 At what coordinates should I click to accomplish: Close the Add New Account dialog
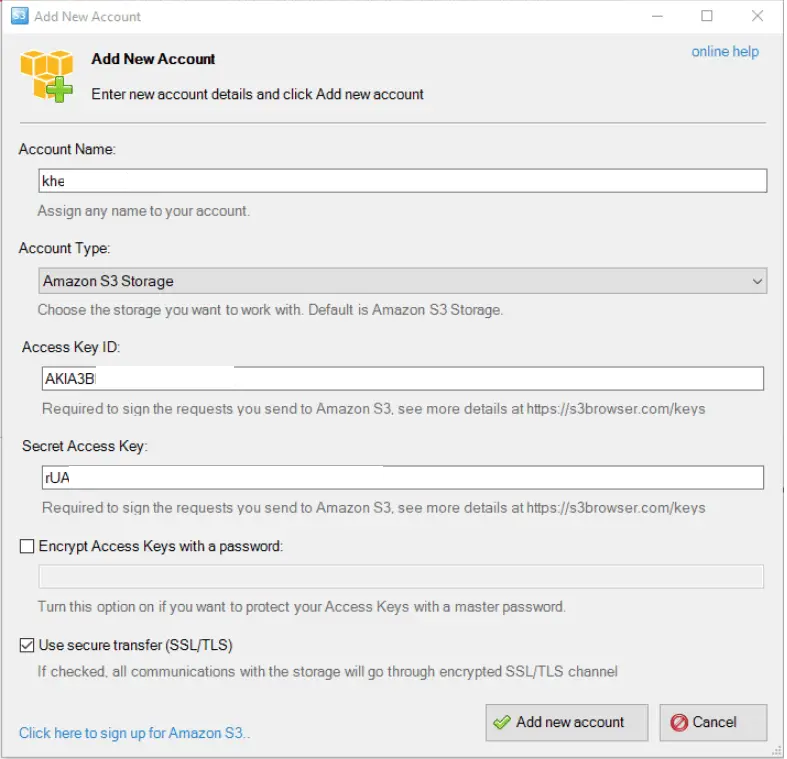click(x=758, y=16)
